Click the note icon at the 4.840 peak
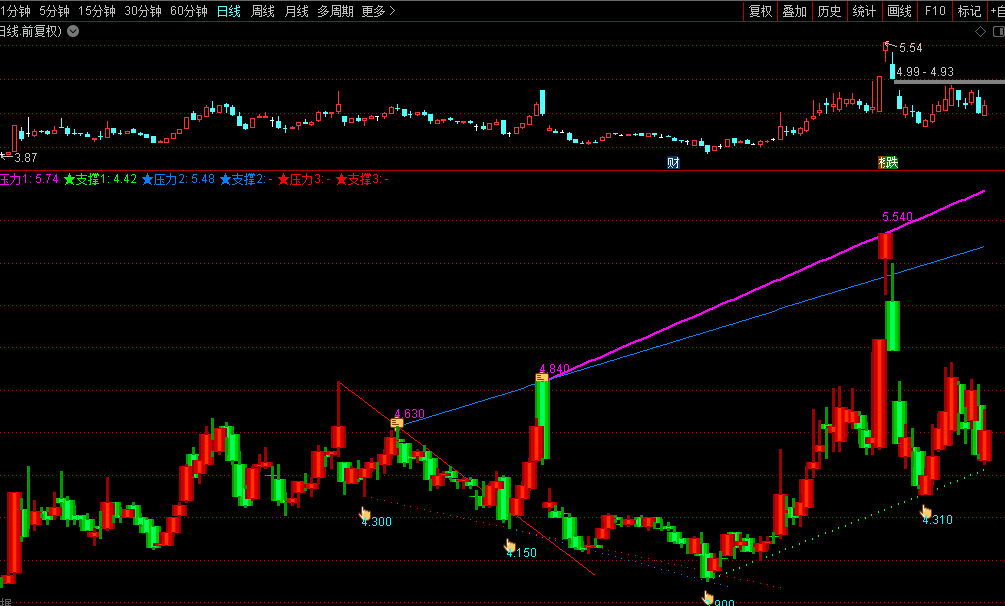 (542, 377)
